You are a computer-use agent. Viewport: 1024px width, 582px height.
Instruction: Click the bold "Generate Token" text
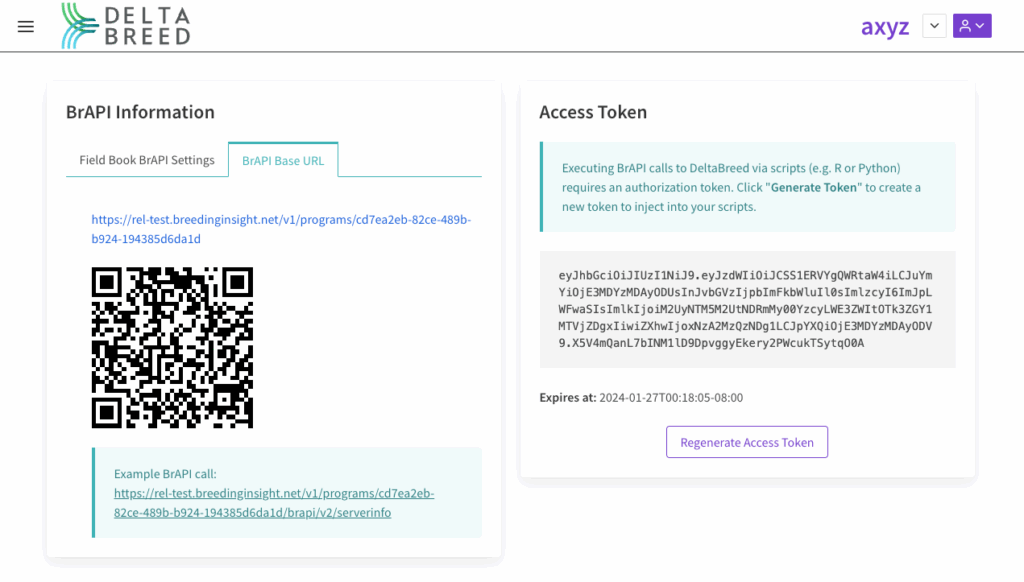(x=814, y=187)
